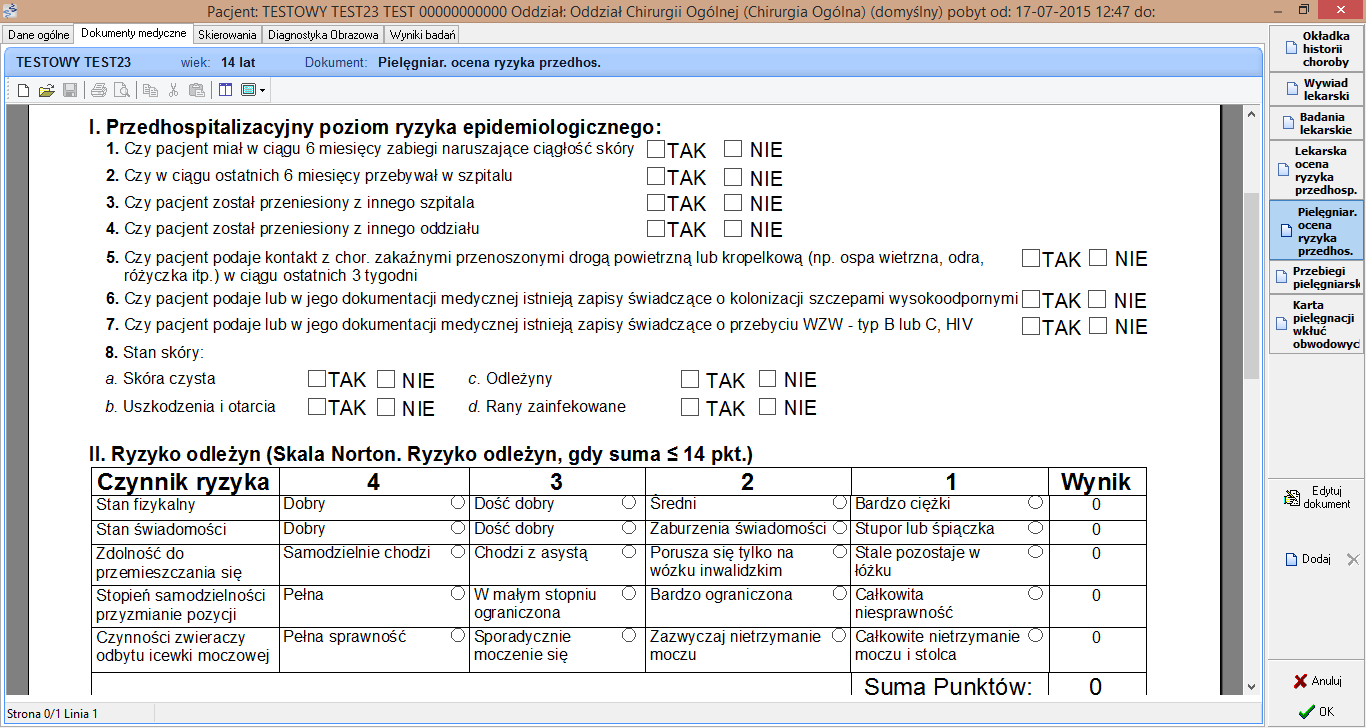
Task: Click the Dodaj button
Action: coord(1309,560)
